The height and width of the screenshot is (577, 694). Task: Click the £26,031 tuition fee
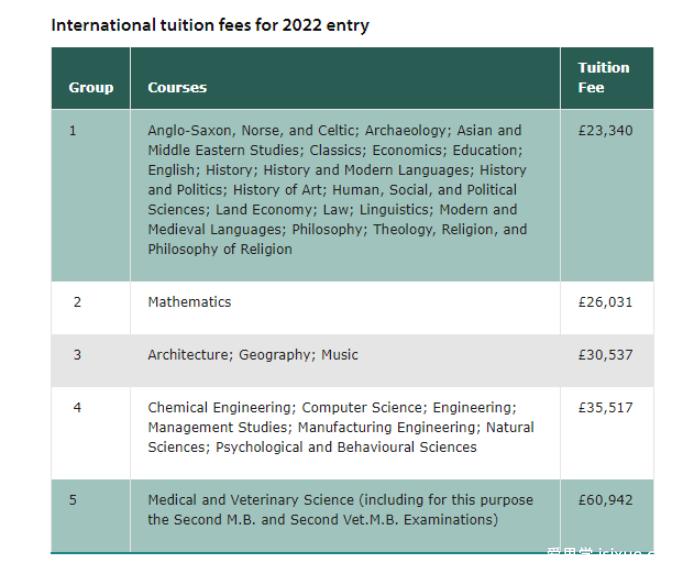pyautogui.click(x=605, y=302)
